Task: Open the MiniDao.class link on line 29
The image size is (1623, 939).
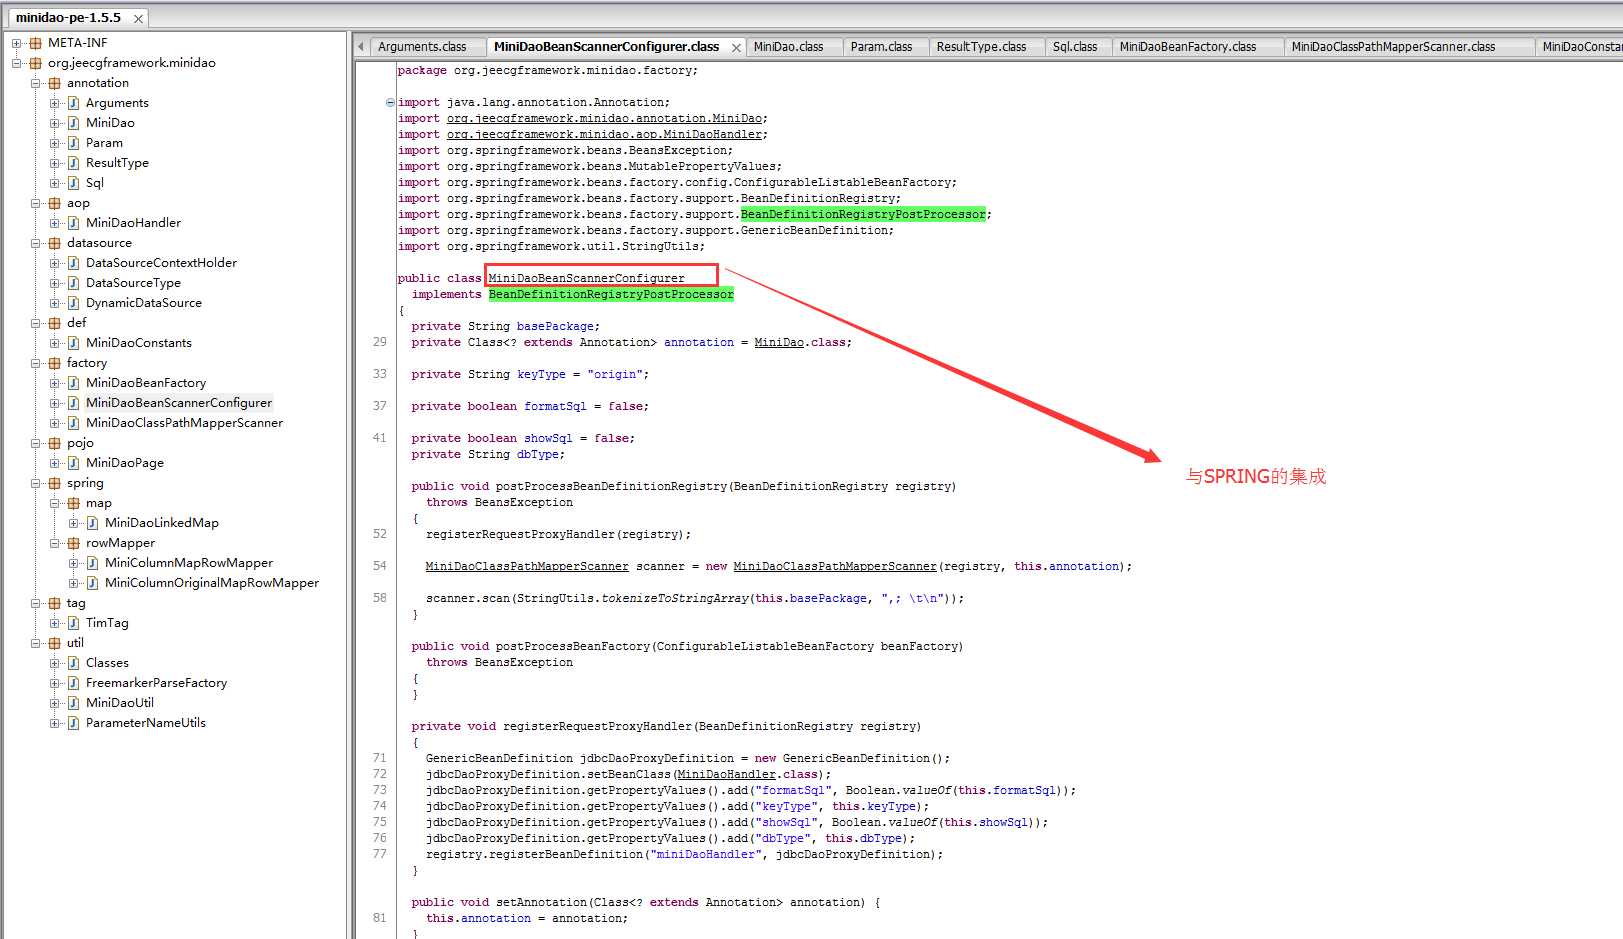Action: click(x=779, y=342)
